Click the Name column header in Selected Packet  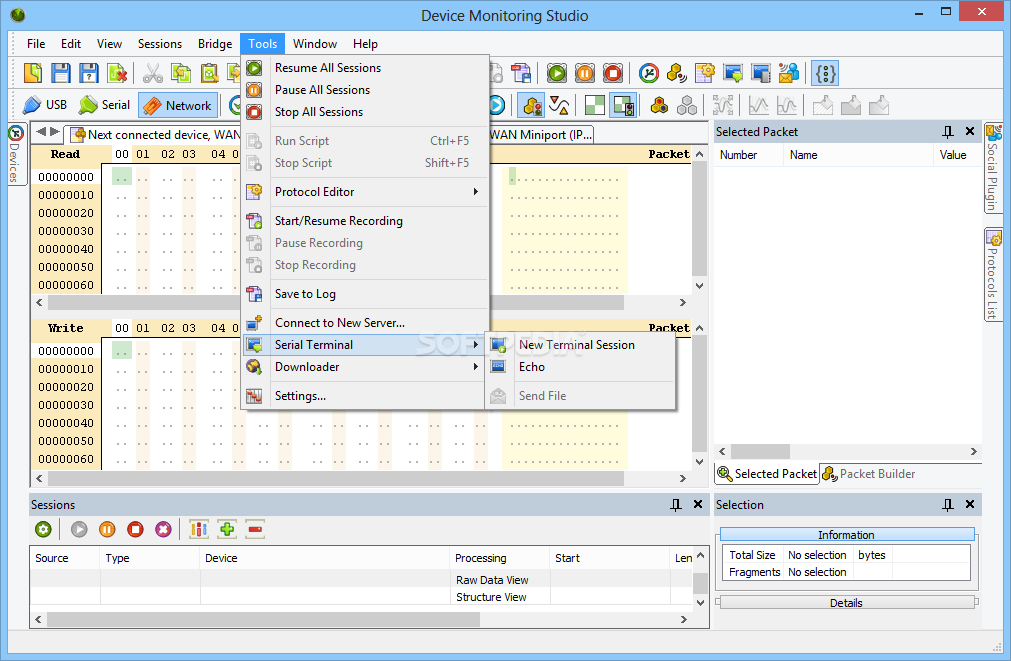858,155
